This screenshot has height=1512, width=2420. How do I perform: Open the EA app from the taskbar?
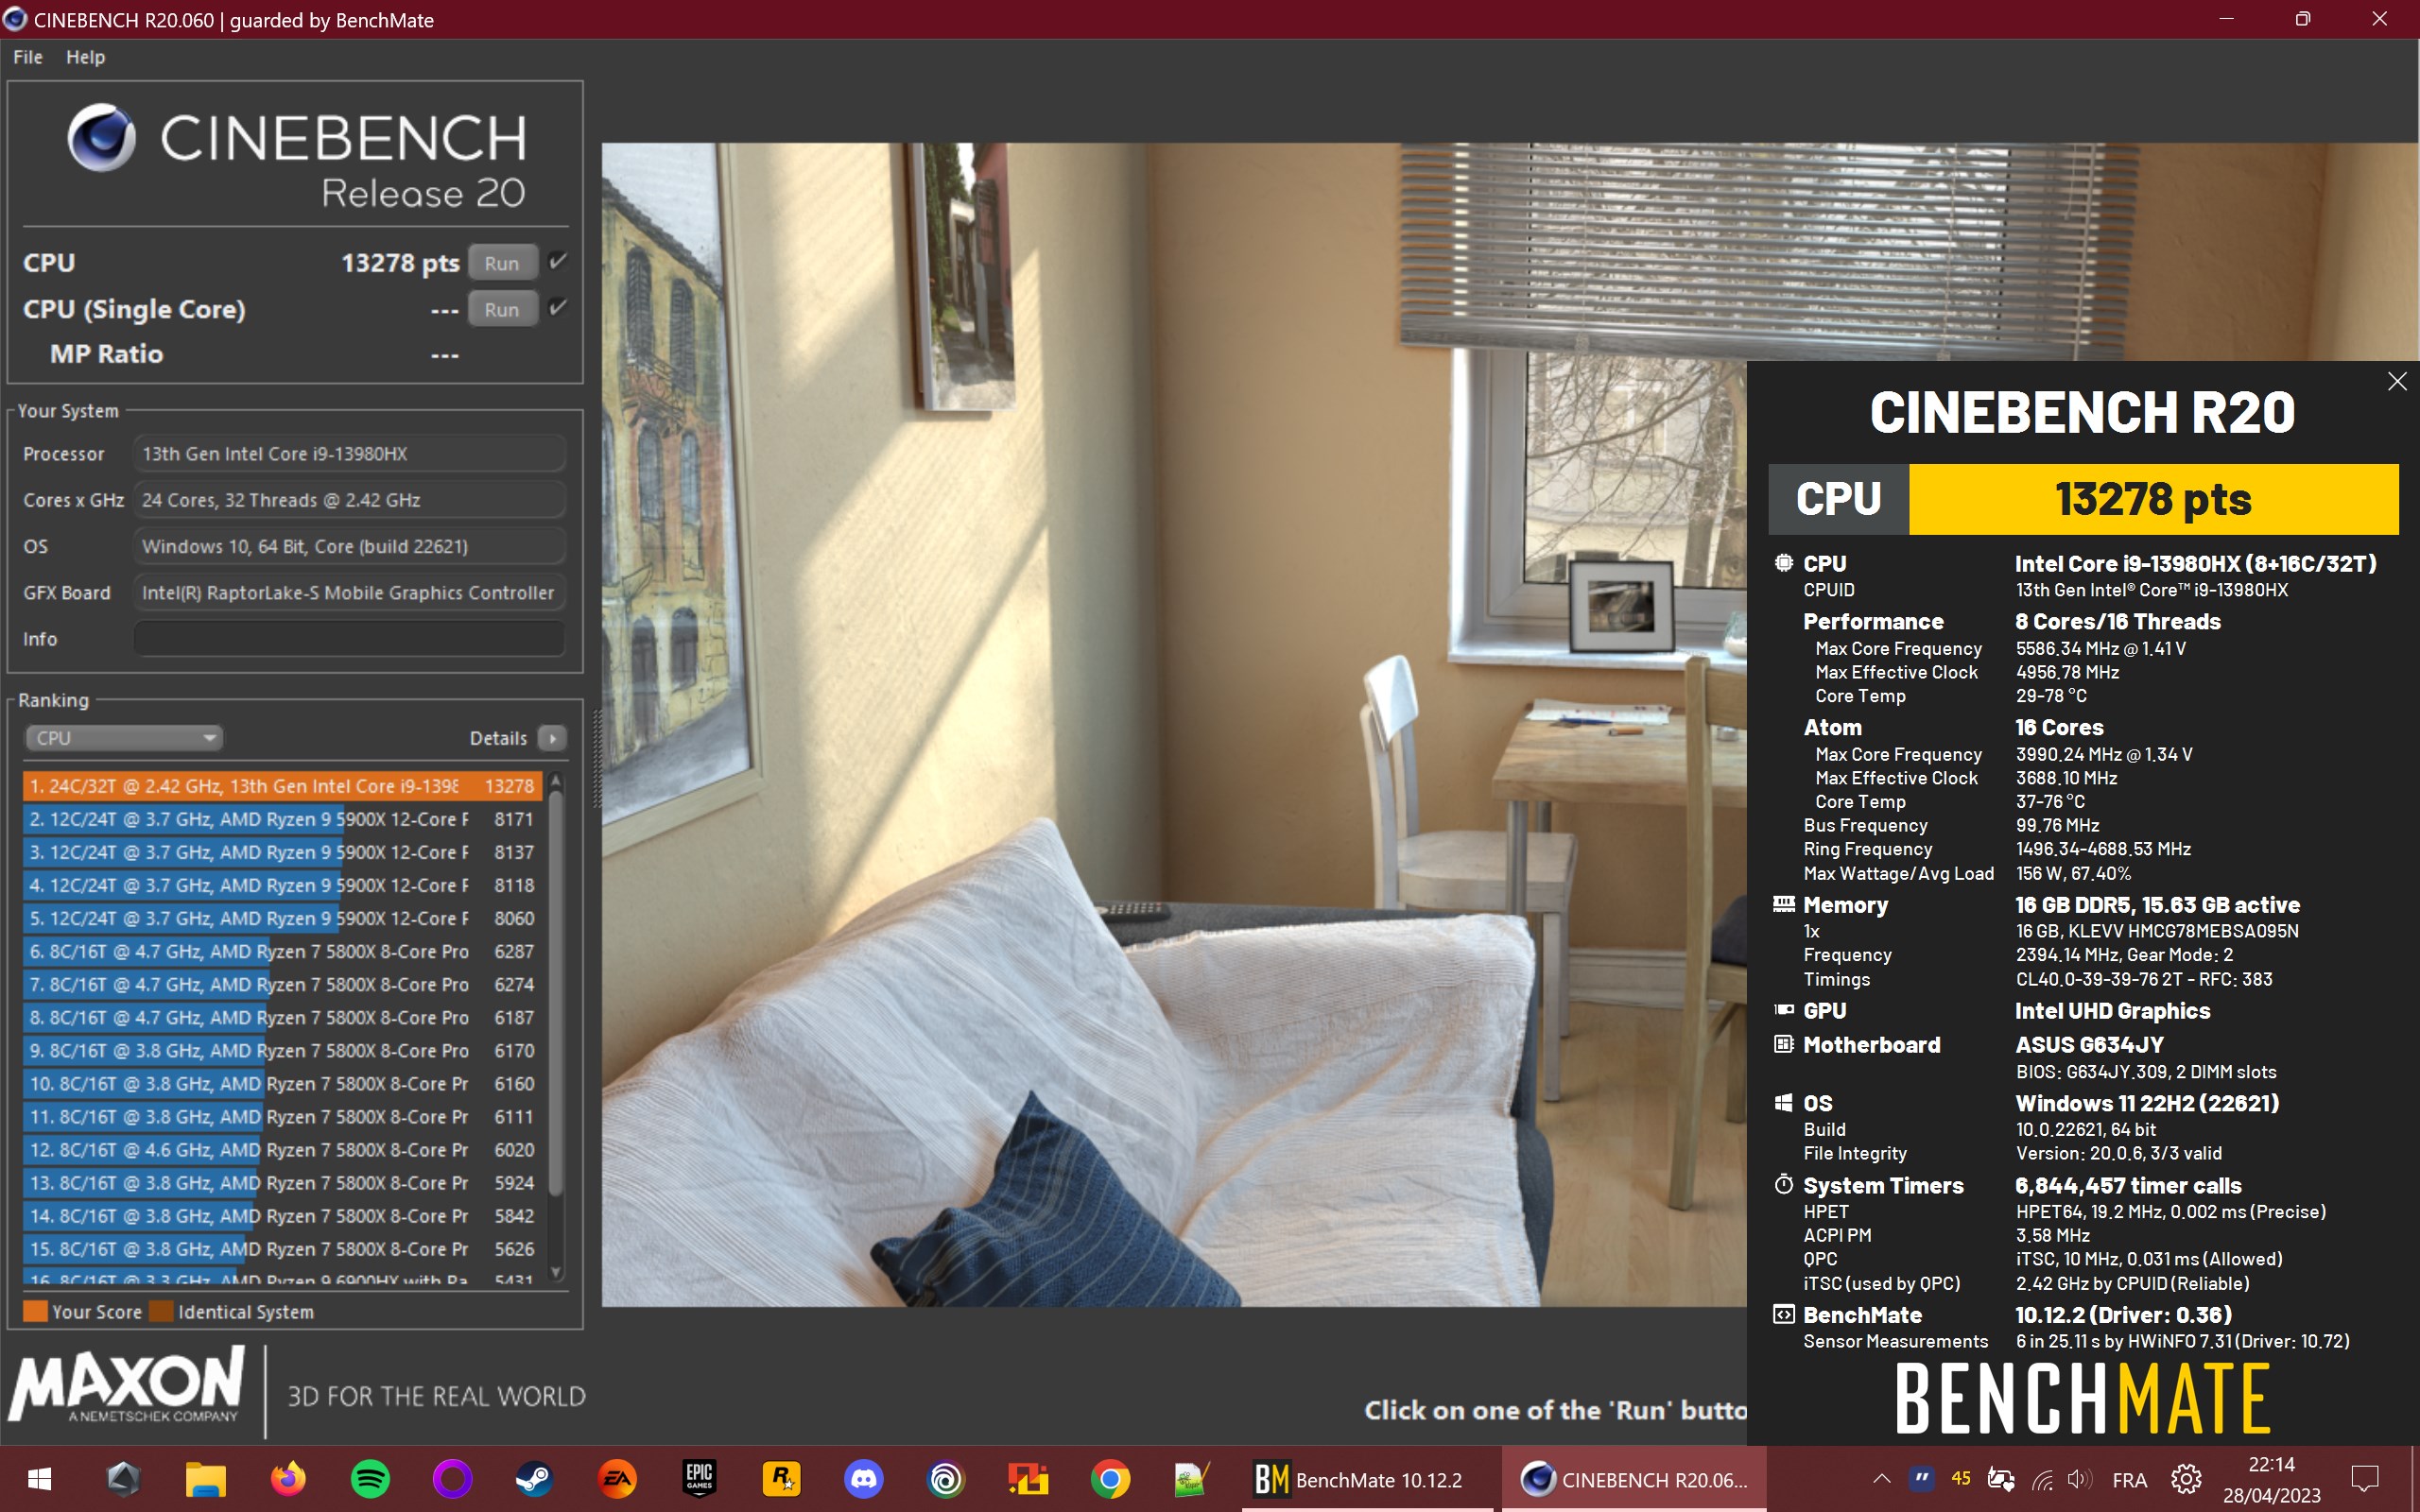point(617,1479)
